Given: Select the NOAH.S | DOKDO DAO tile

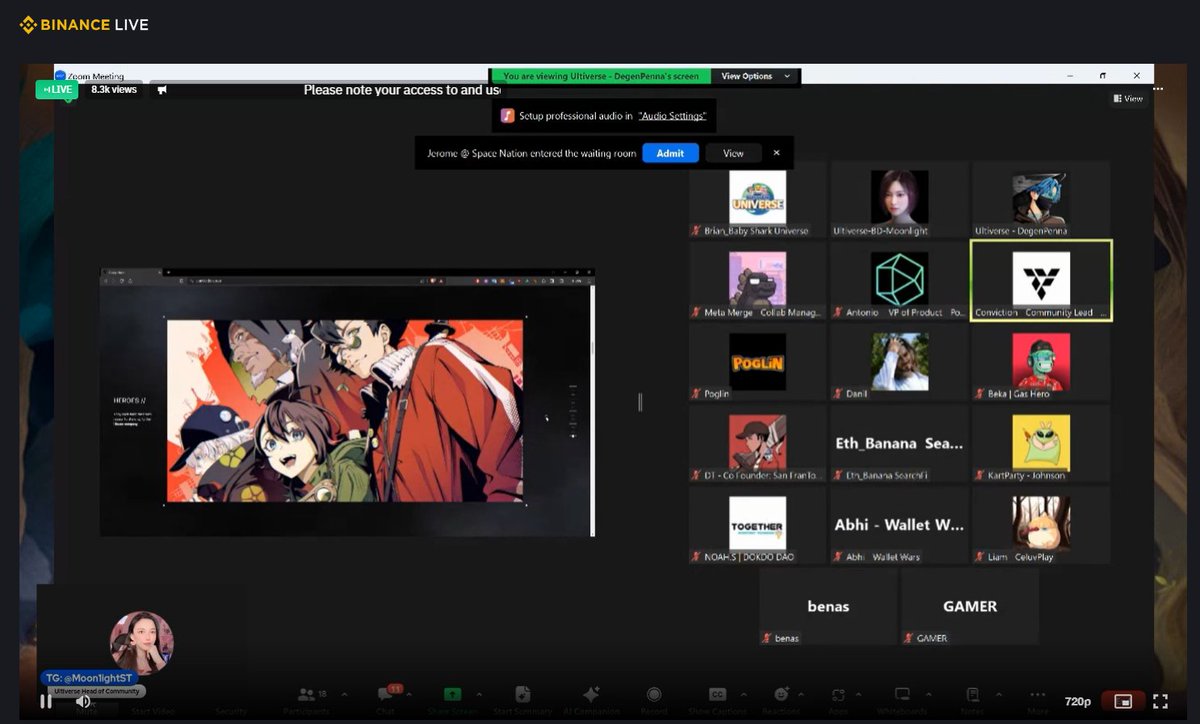Looking at the screenshot, I should [x=757, y=525].
